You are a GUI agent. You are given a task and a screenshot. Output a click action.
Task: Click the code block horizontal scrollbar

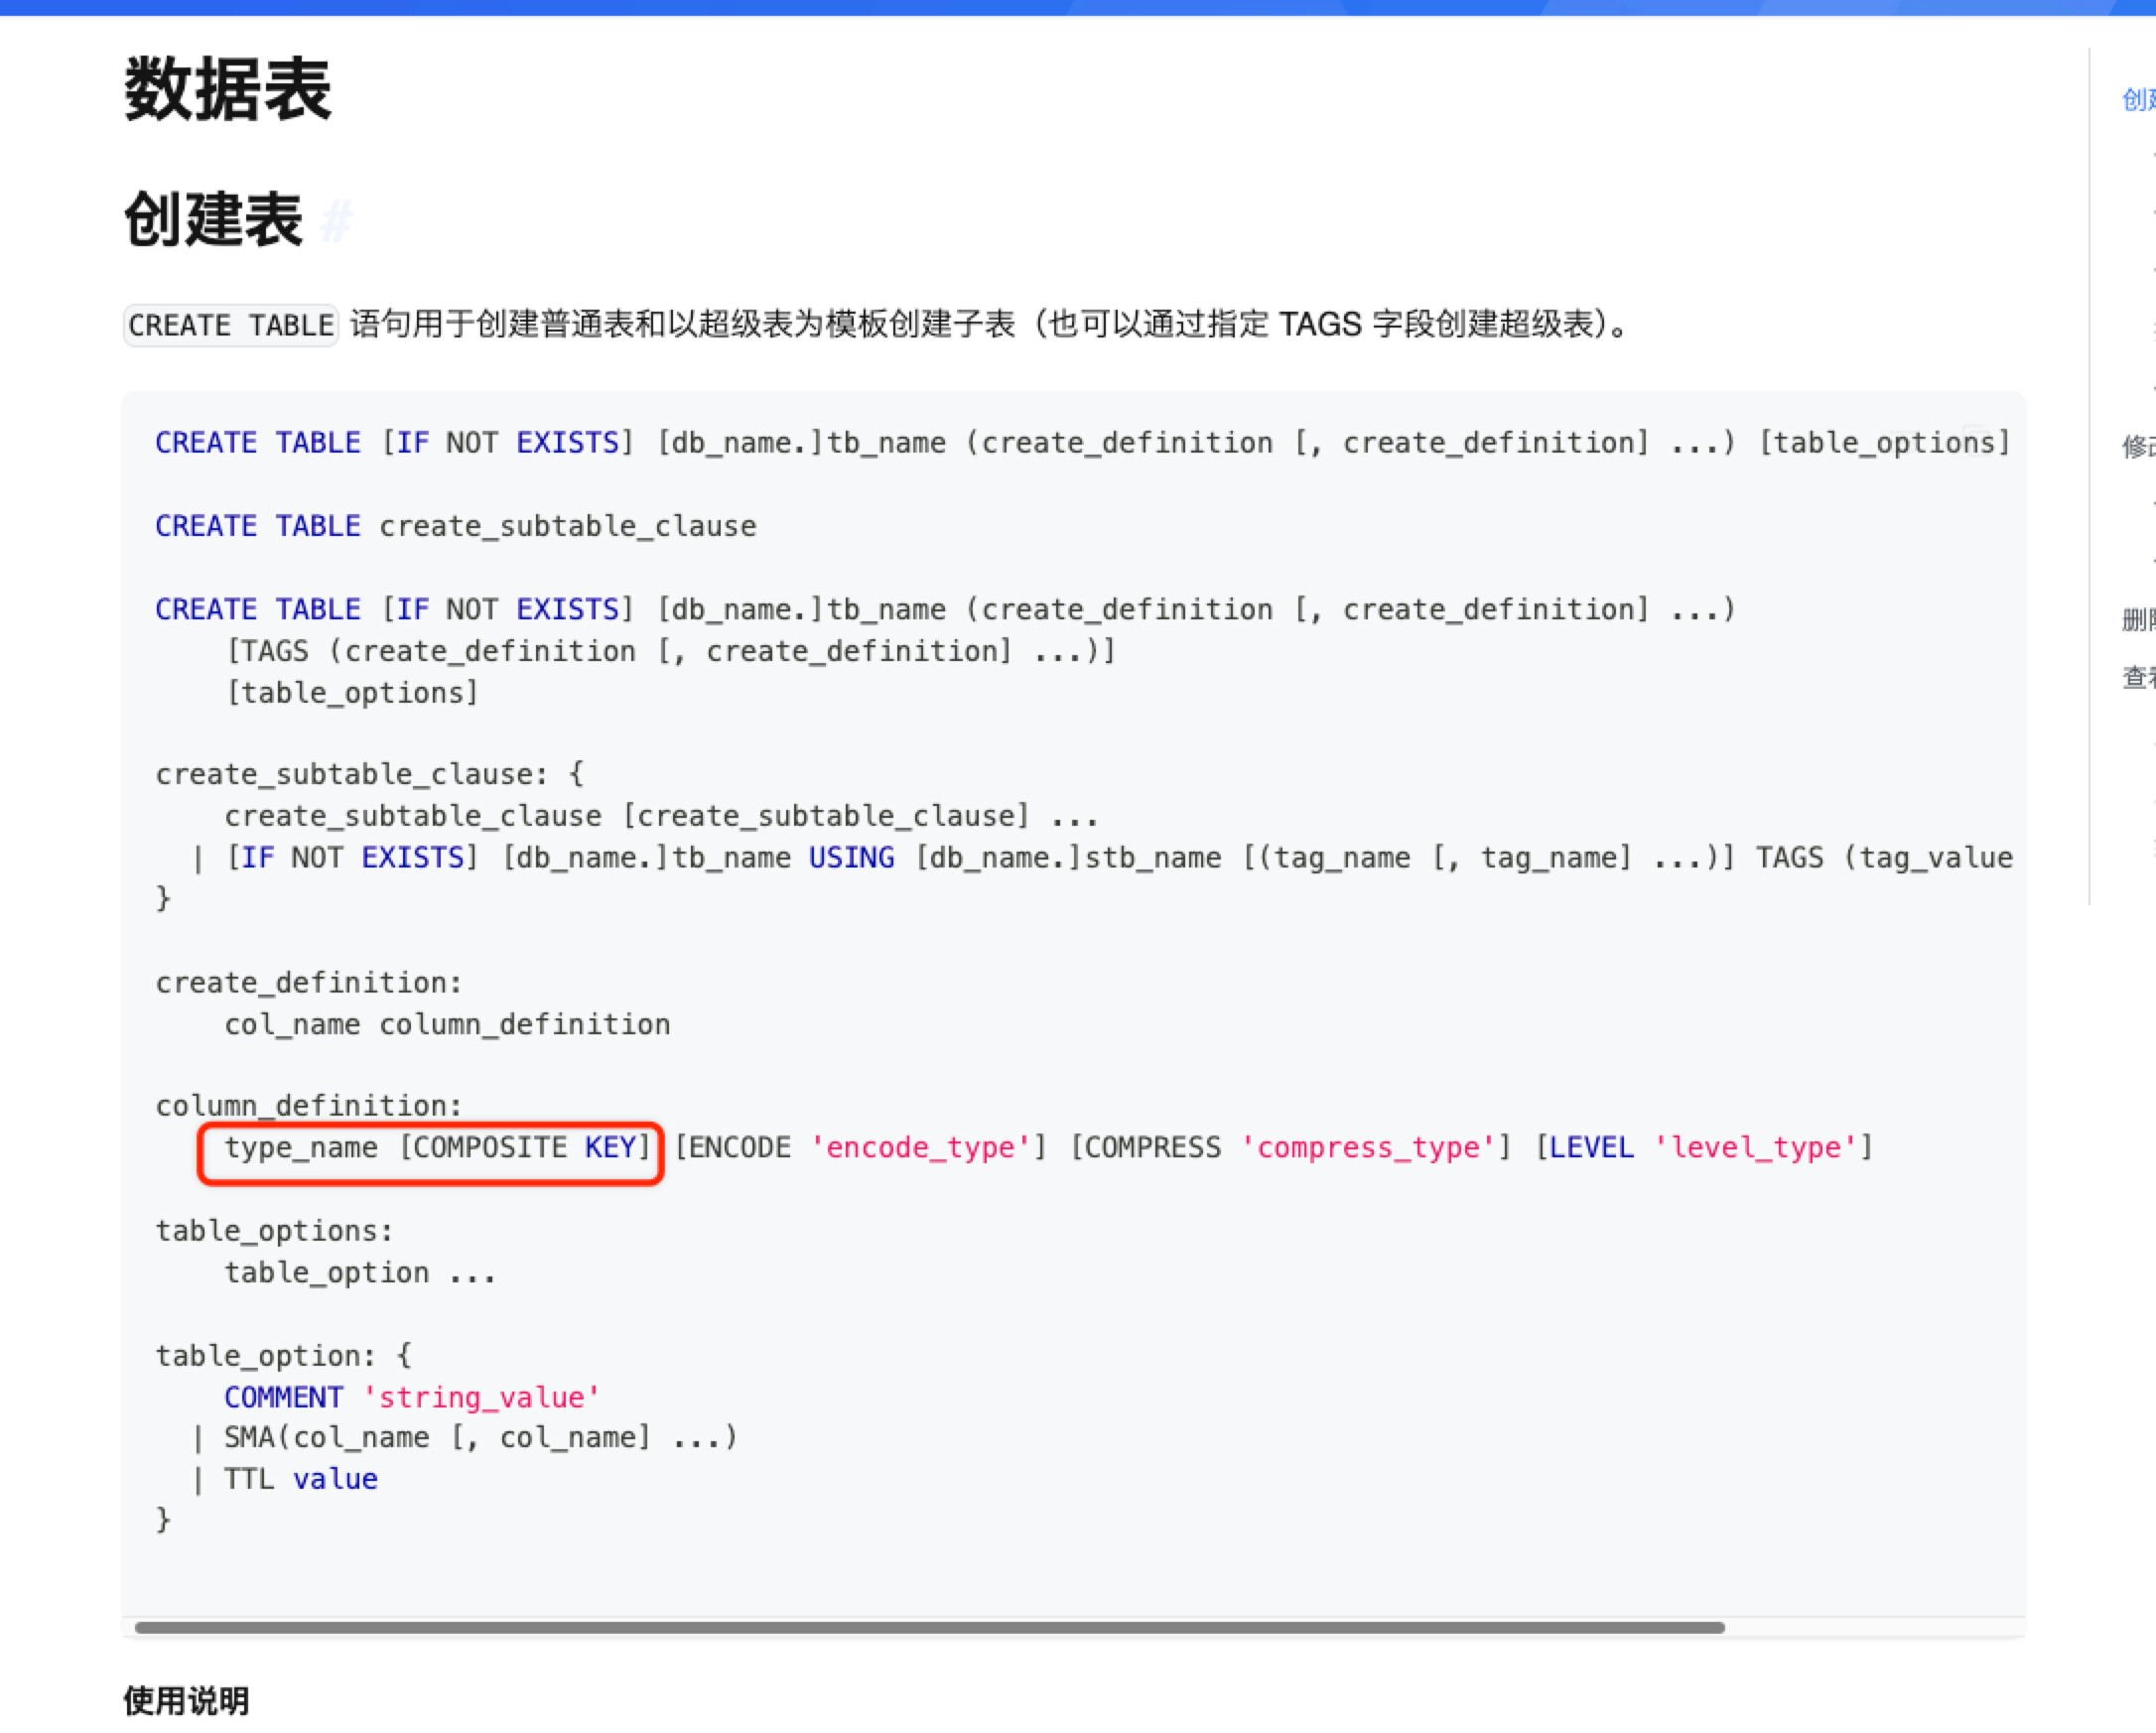(928, 1628)
